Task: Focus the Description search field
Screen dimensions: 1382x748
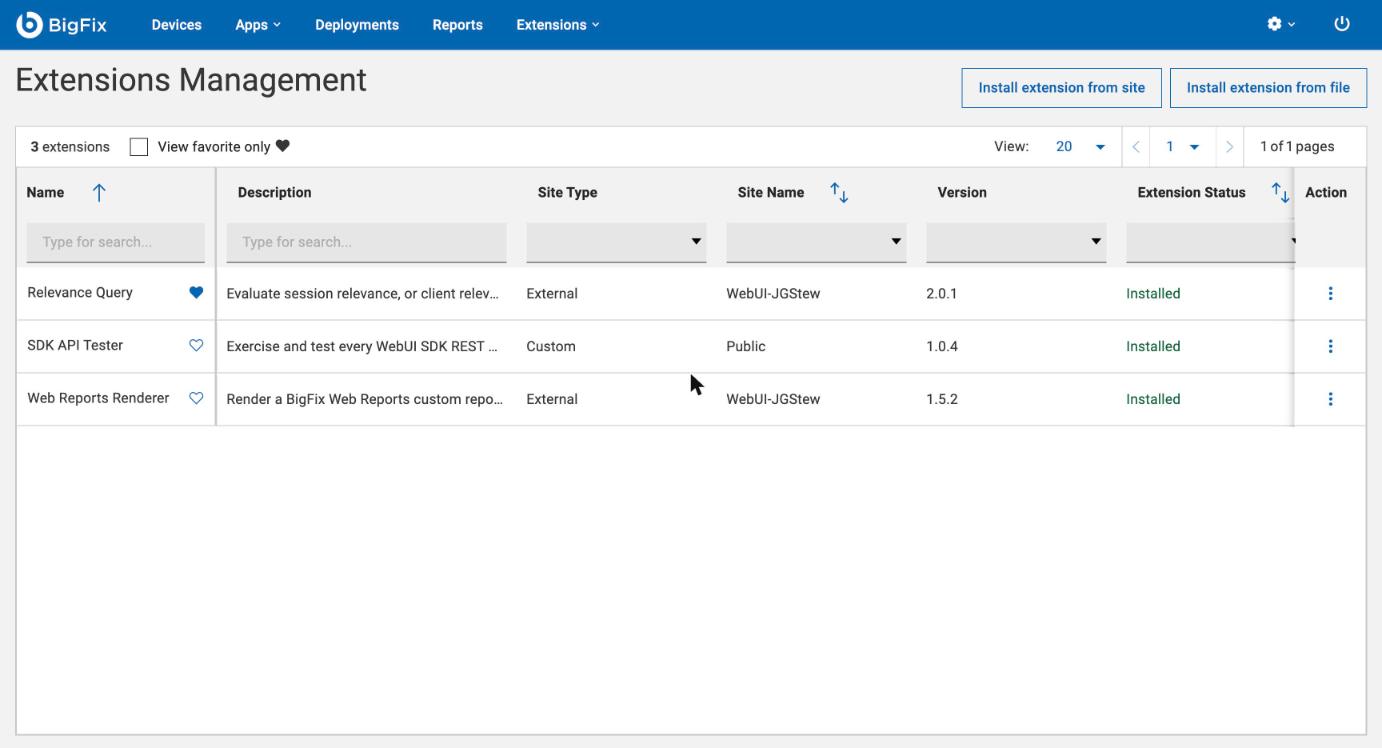Action: coord(367,242)
